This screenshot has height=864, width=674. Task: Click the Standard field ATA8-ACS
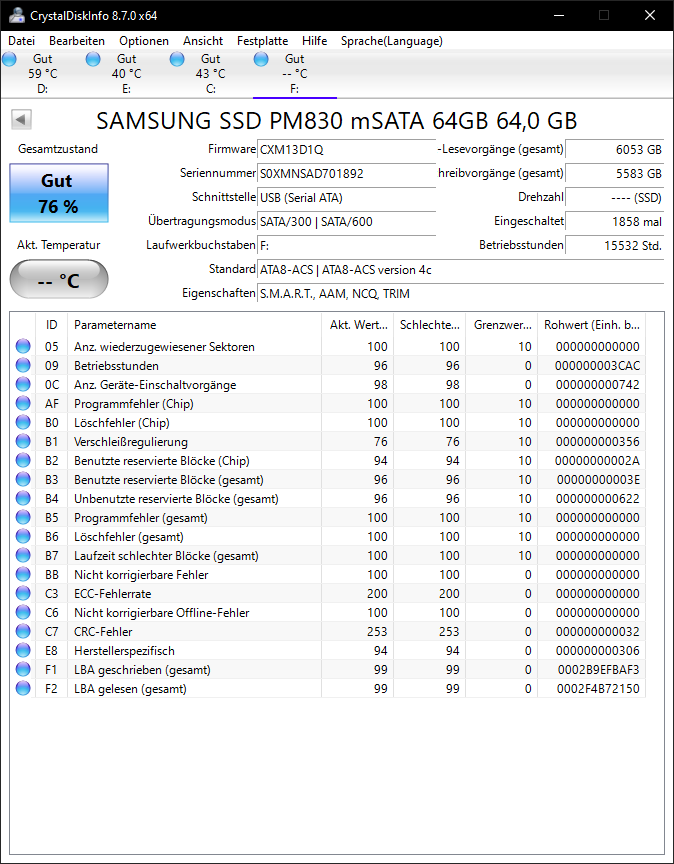click(x=461, y=270)
